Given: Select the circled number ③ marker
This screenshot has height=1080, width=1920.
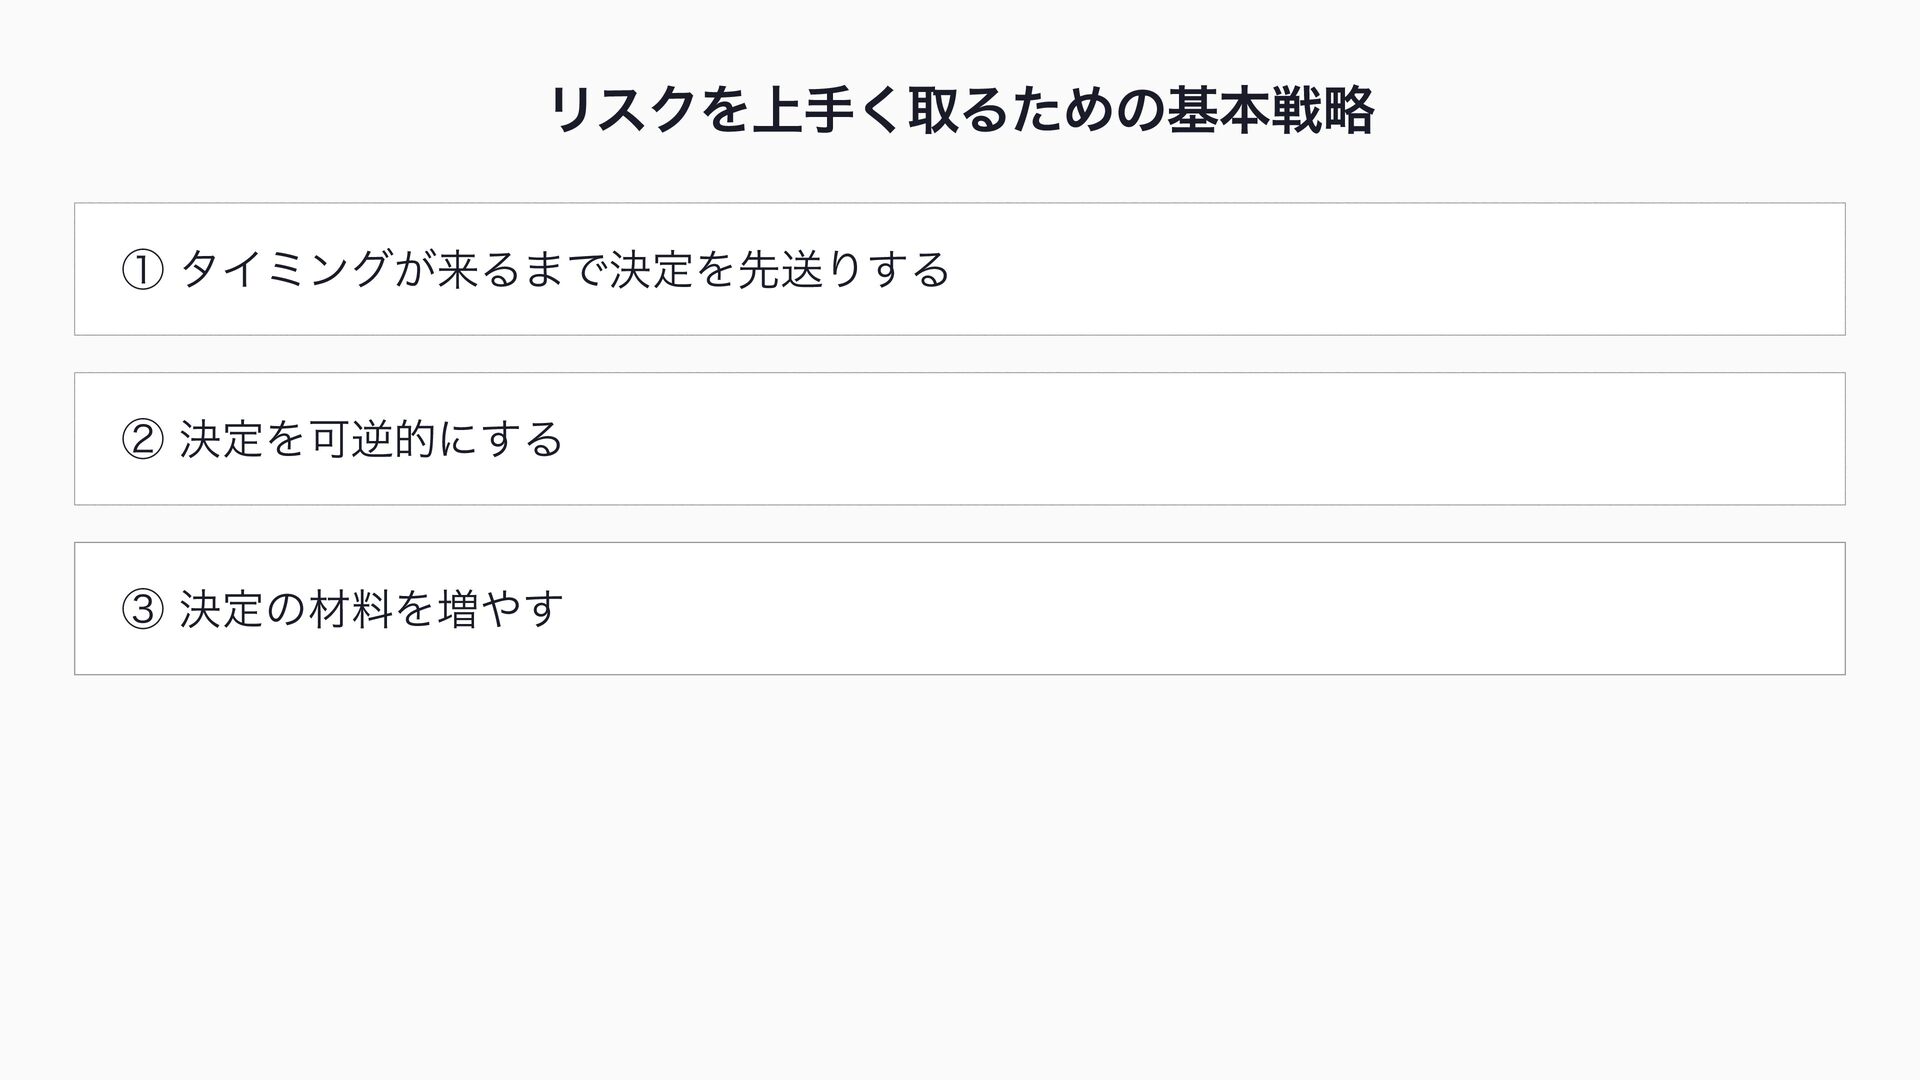Looking at the screenshot, I should coord(141,610).
